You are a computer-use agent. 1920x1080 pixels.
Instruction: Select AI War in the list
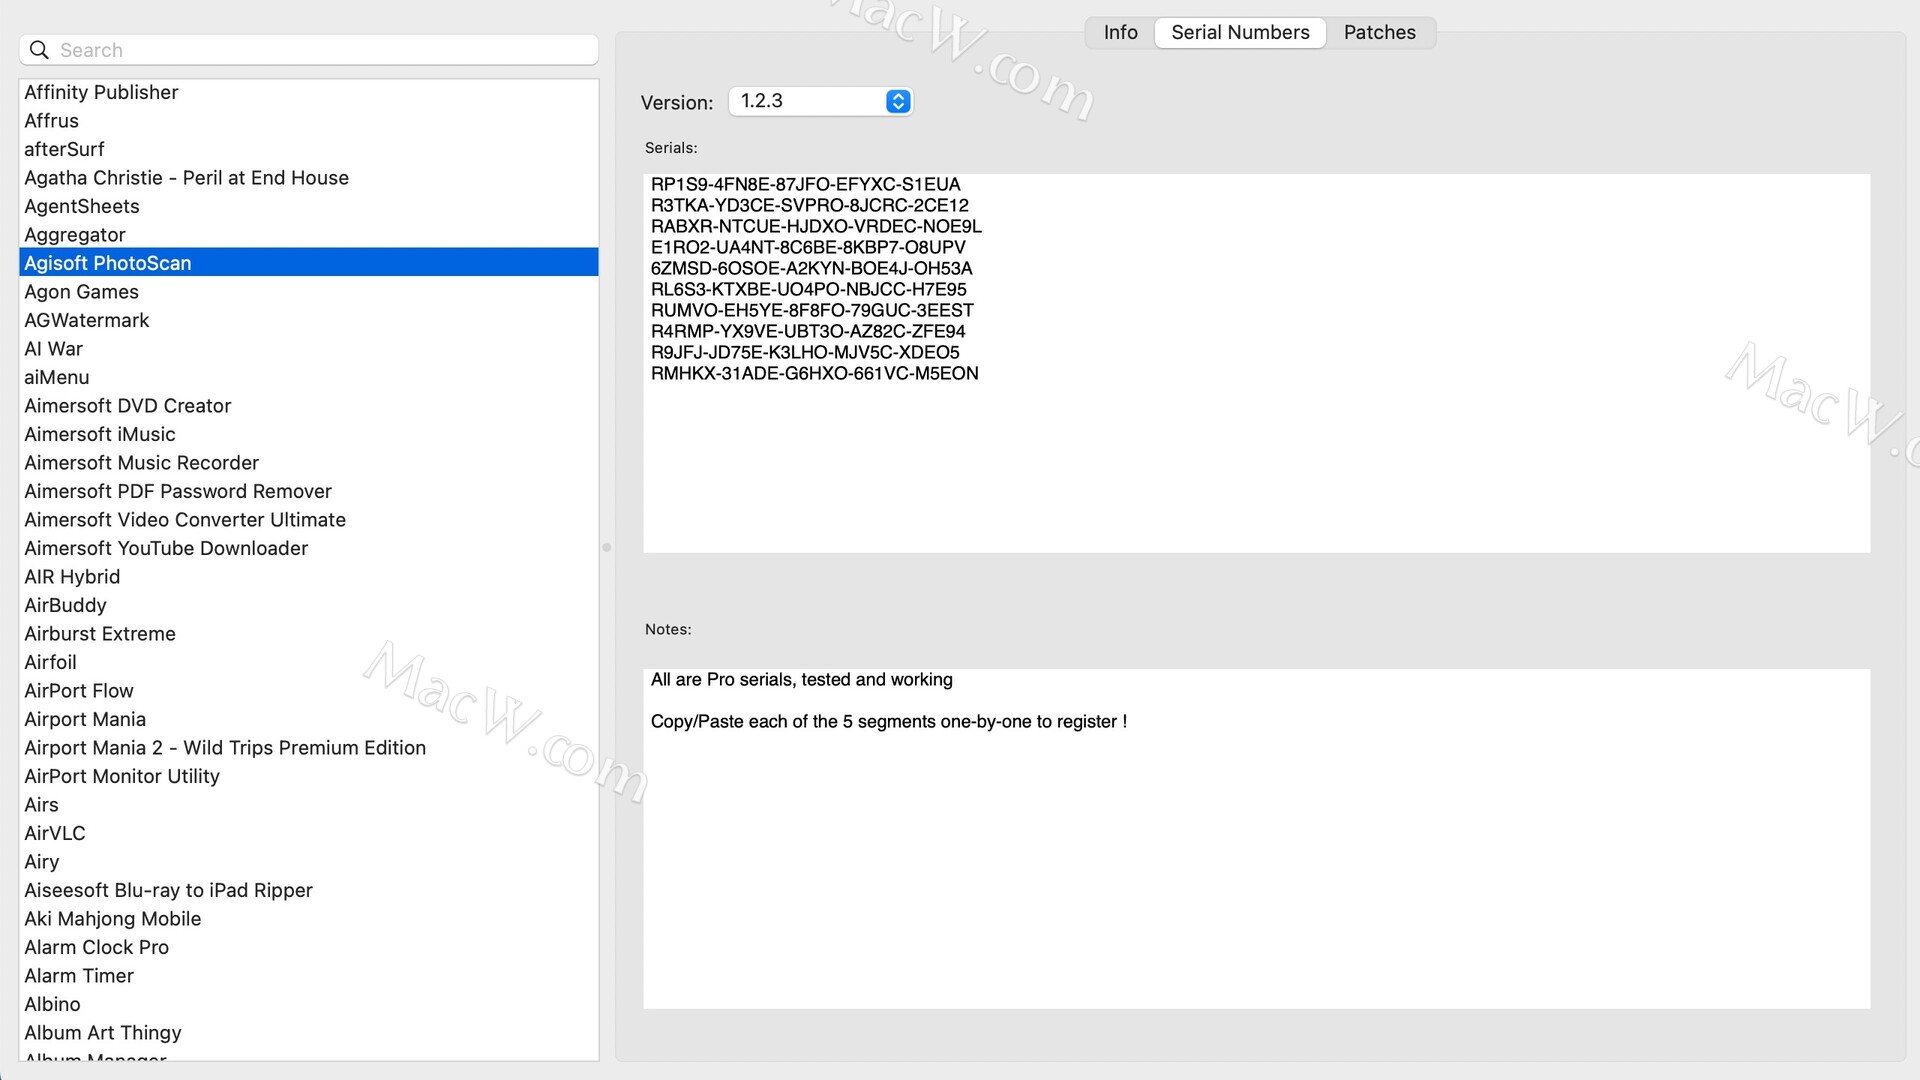309,349
